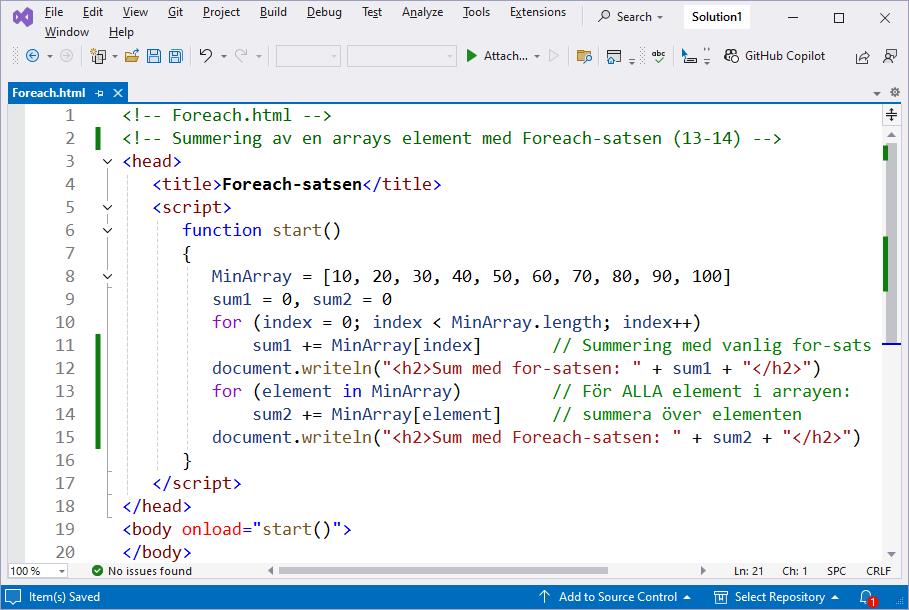
Task: Click the Search box in title bar
Action: (x=633, y=17)
